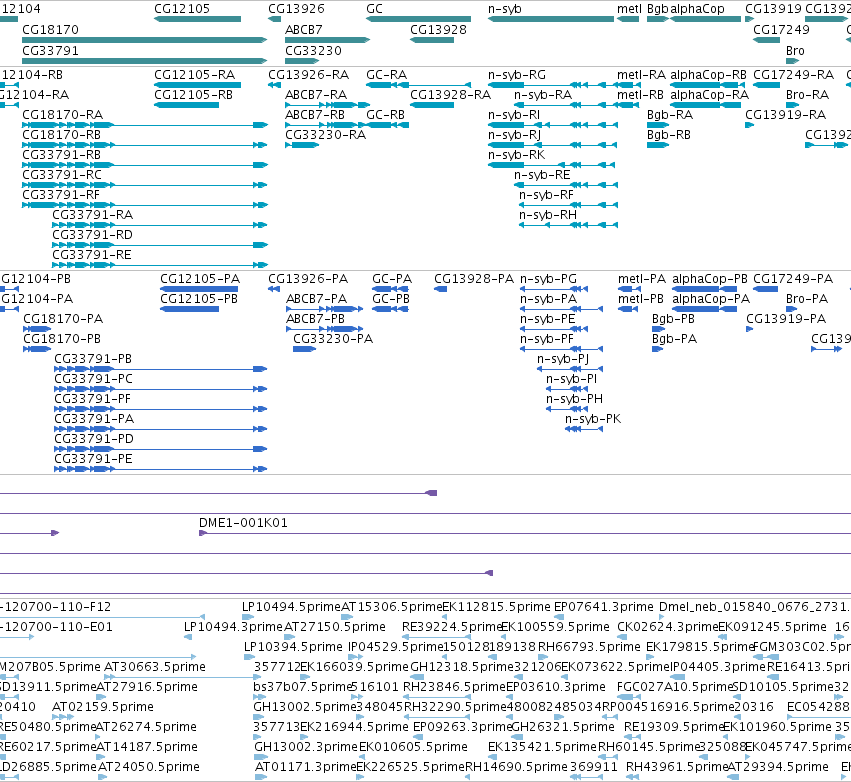This screenshot has width=851, height=782.
Task: Select the CG13926-RA transcript label
Action: 309,74
